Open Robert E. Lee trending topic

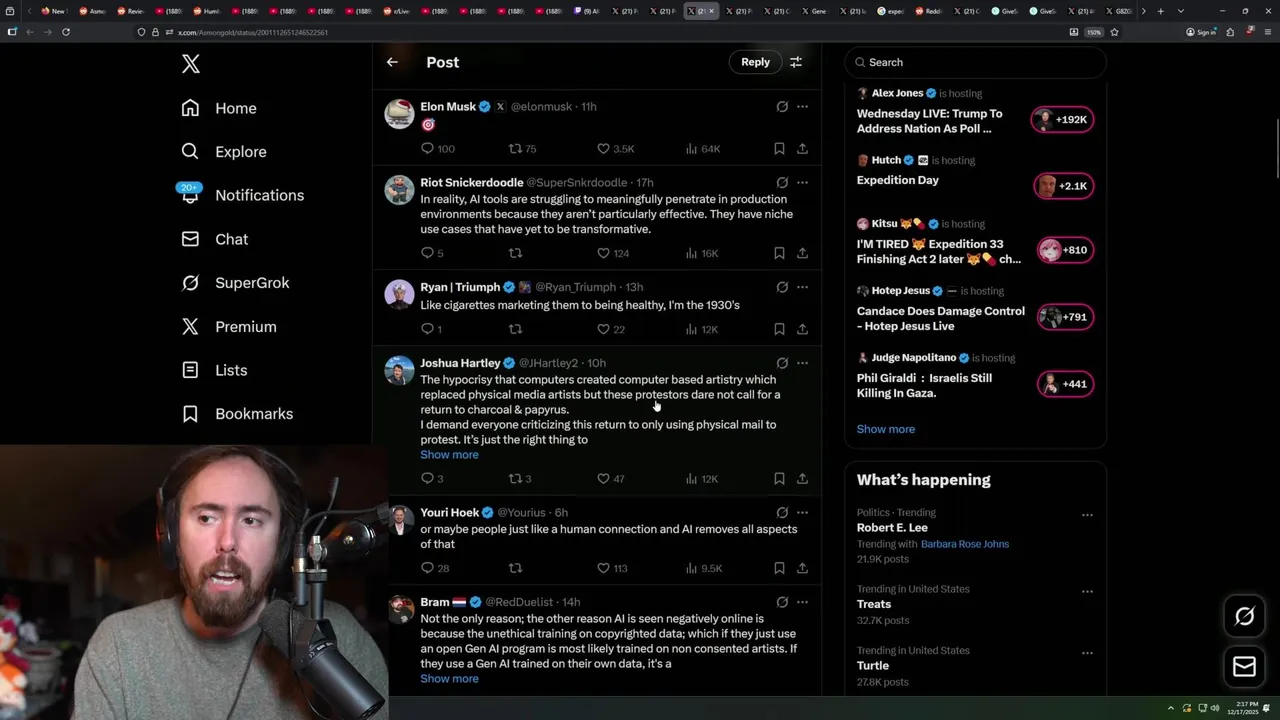(892, 527)
